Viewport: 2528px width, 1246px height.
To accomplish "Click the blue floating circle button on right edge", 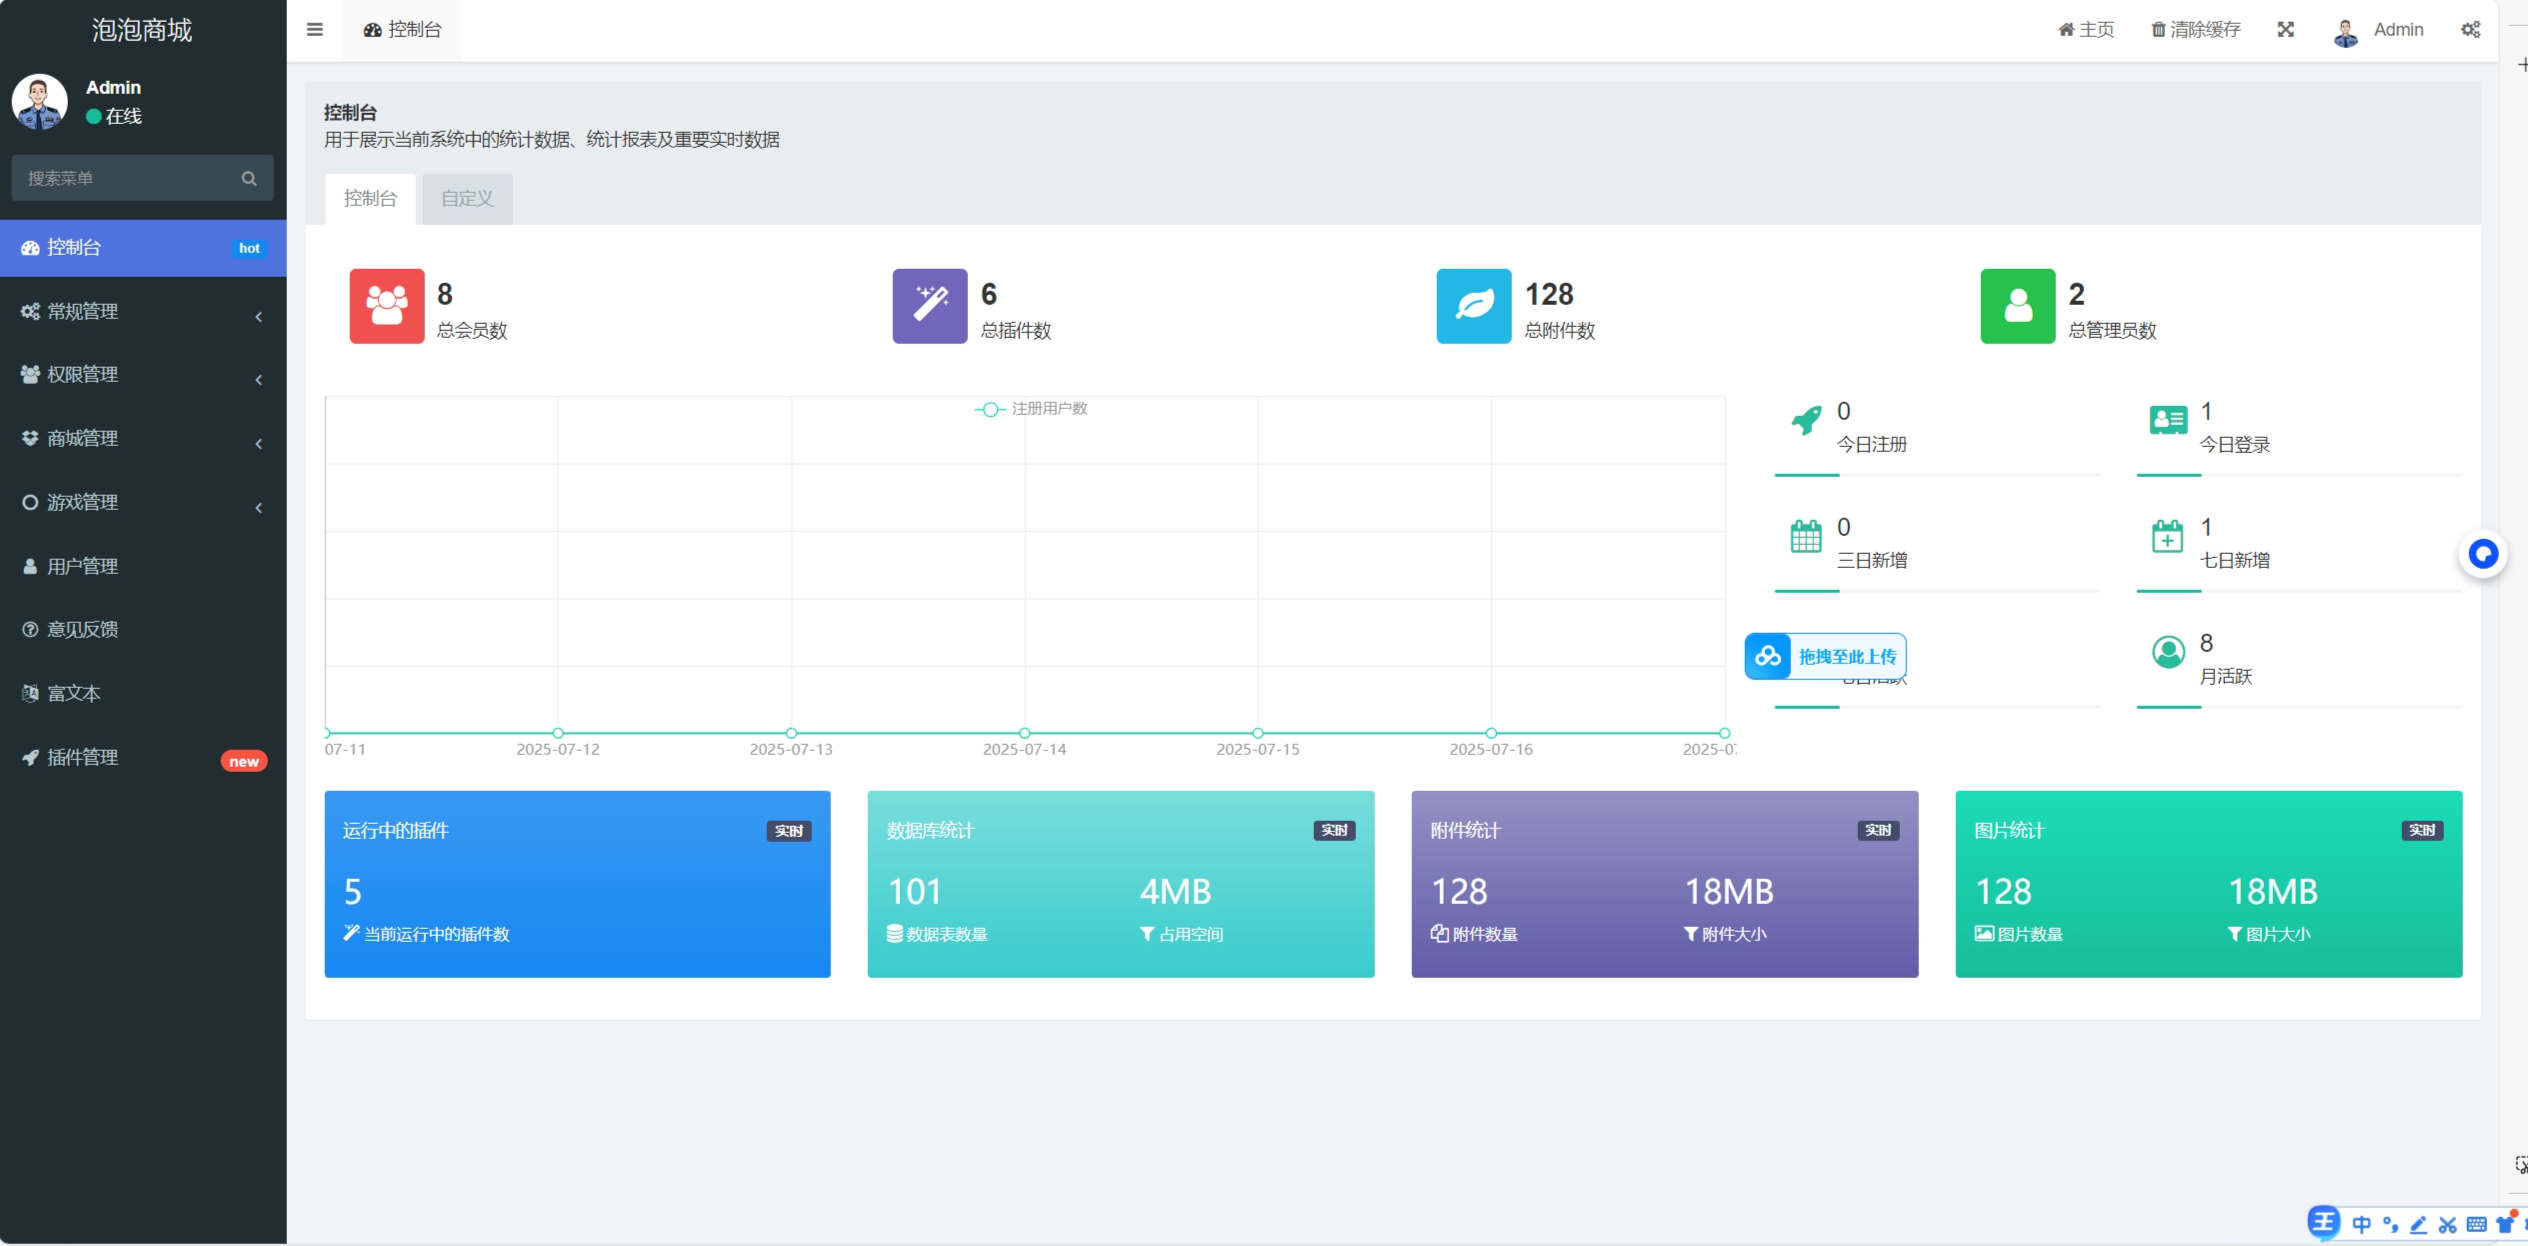I will click(2483, 554).
